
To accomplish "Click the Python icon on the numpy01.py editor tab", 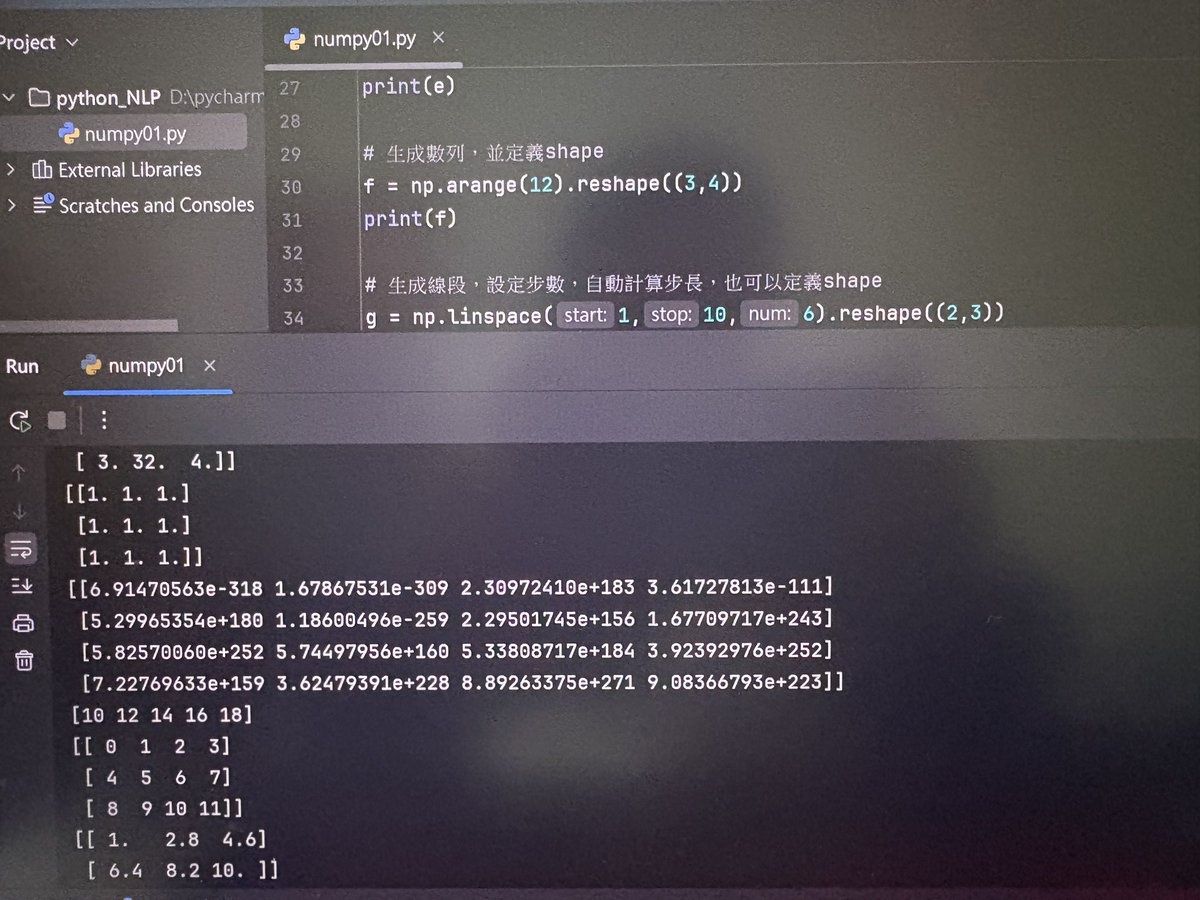I will pyautogui.click(x=294, y=36).
